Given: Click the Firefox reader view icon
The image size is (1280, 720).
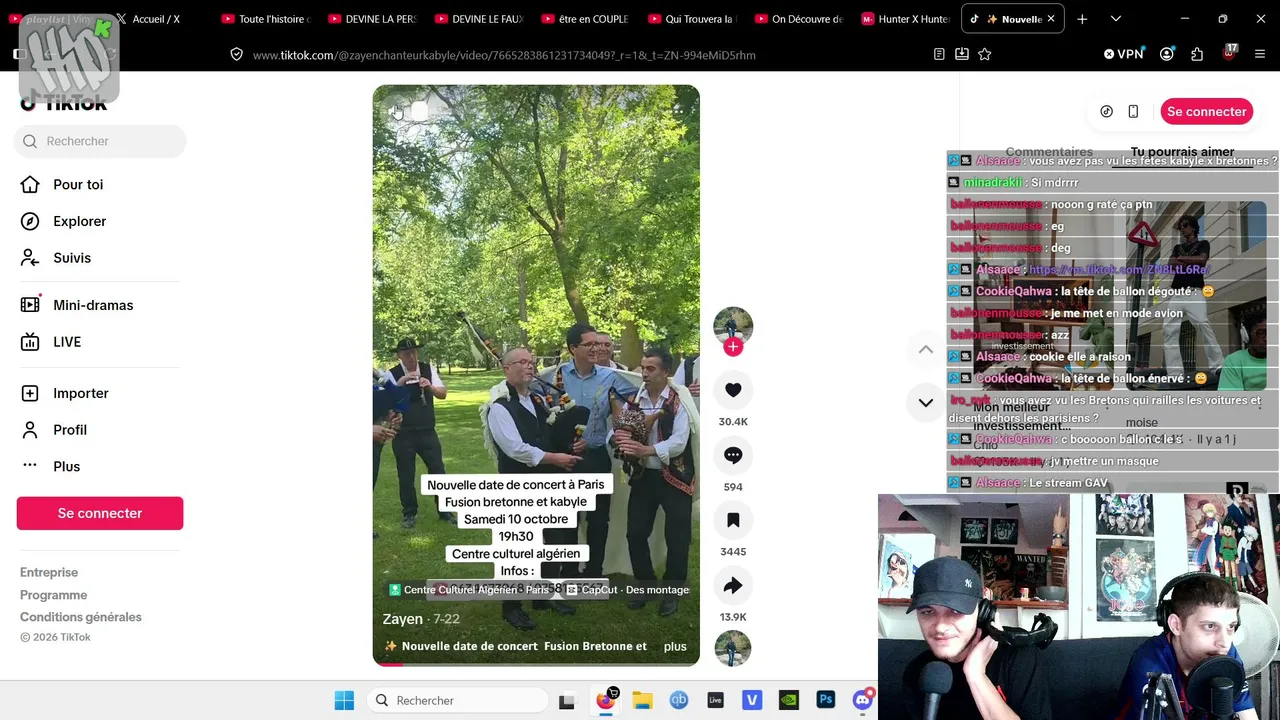Looking at the screenshot, I should coord(939,54).
